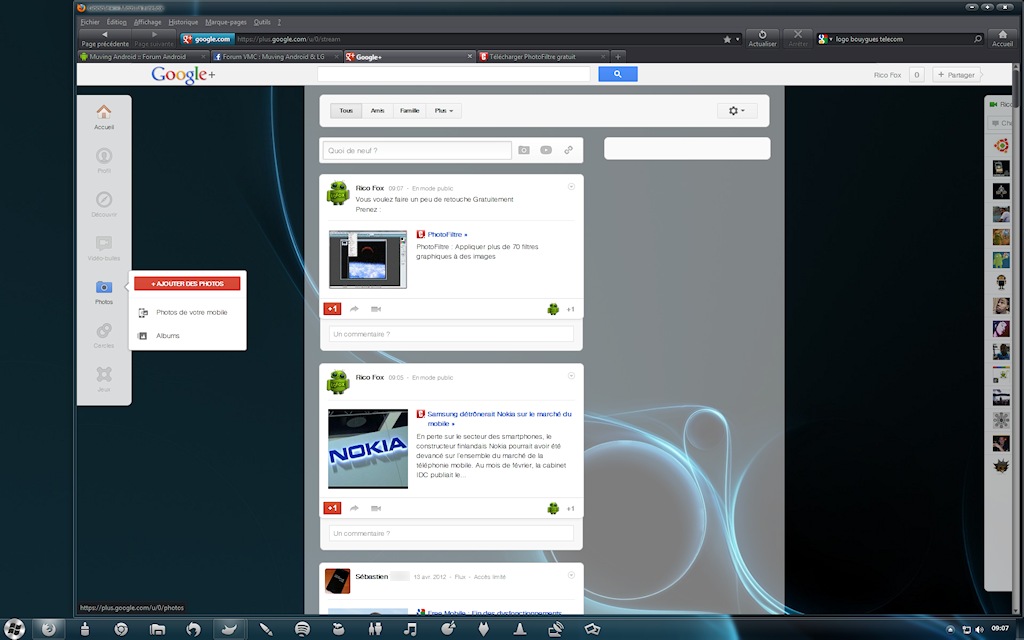1024x640 pixels.
Task: Open the Albums entry in Photos popup
Action: [168, 336]
